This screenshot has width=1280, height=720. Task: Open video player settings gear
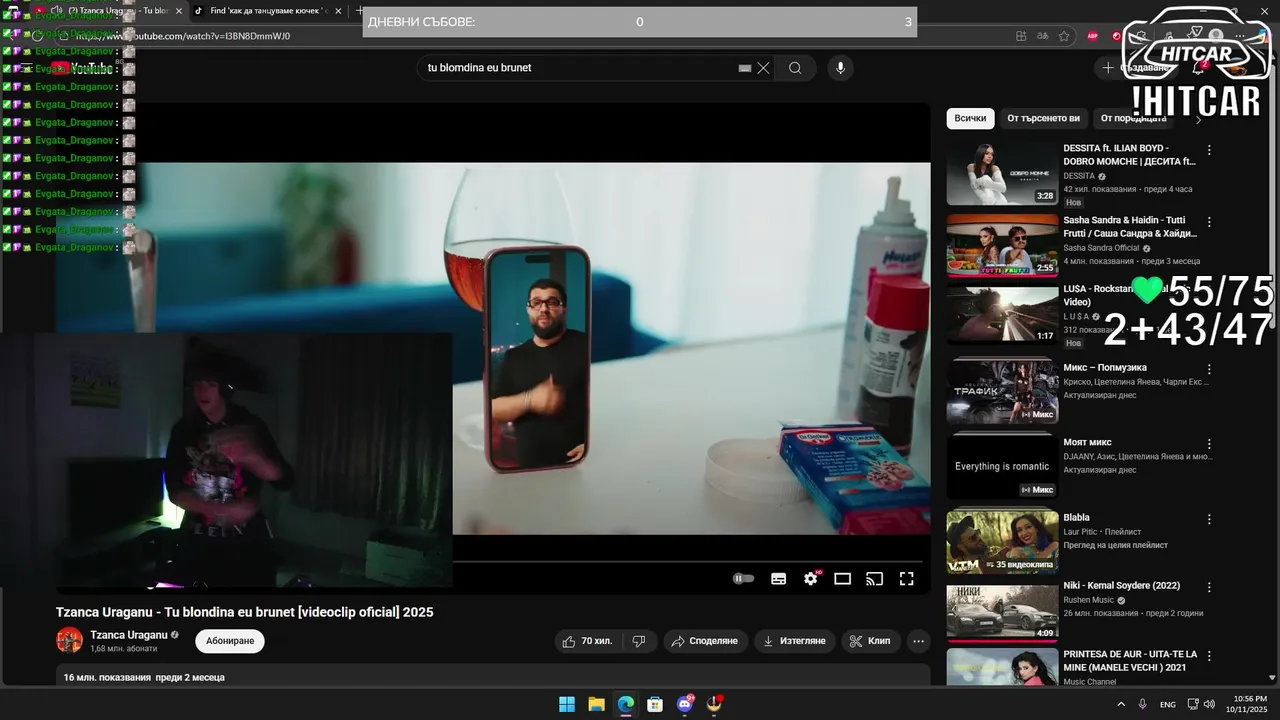(811, 579)
